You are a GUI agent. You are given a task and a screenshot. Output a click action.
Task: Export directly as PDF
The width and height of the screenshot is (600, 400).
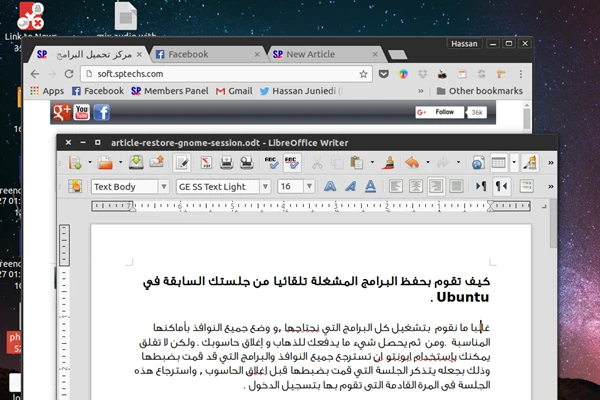pos(207,163)
